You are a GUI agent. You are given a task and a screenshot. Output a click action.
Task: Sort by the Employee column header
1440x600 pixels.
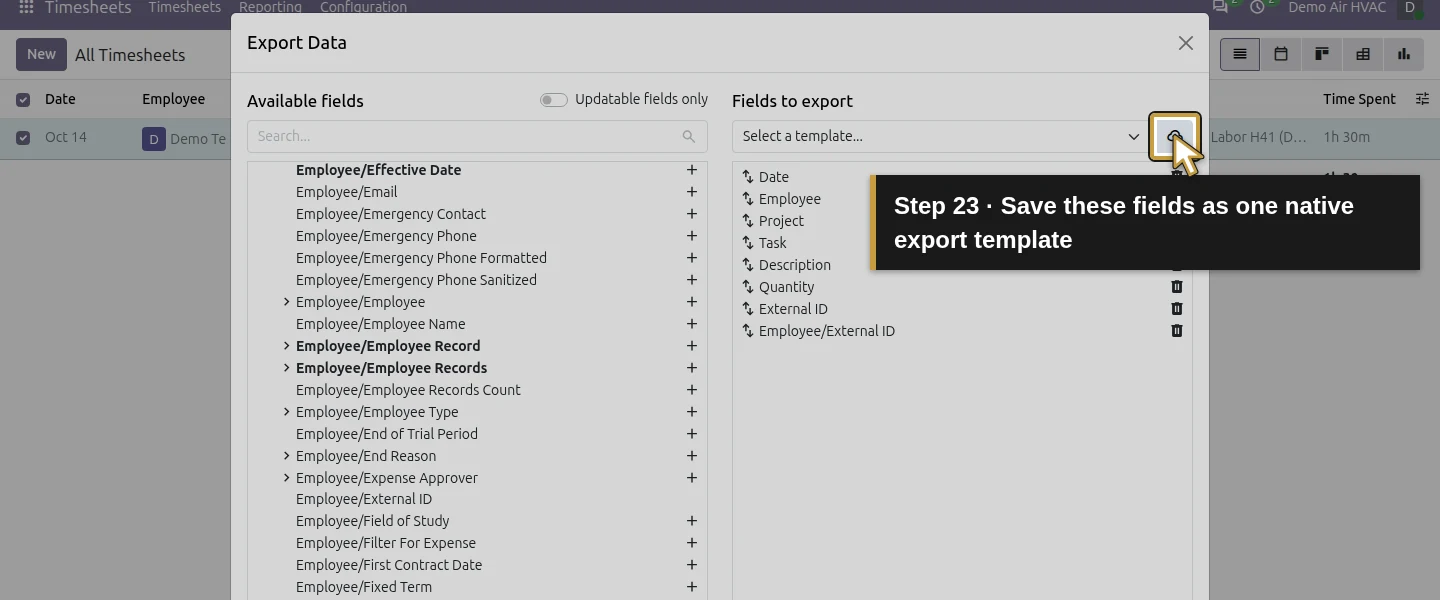pyautogui.click(x=173, y=99)
